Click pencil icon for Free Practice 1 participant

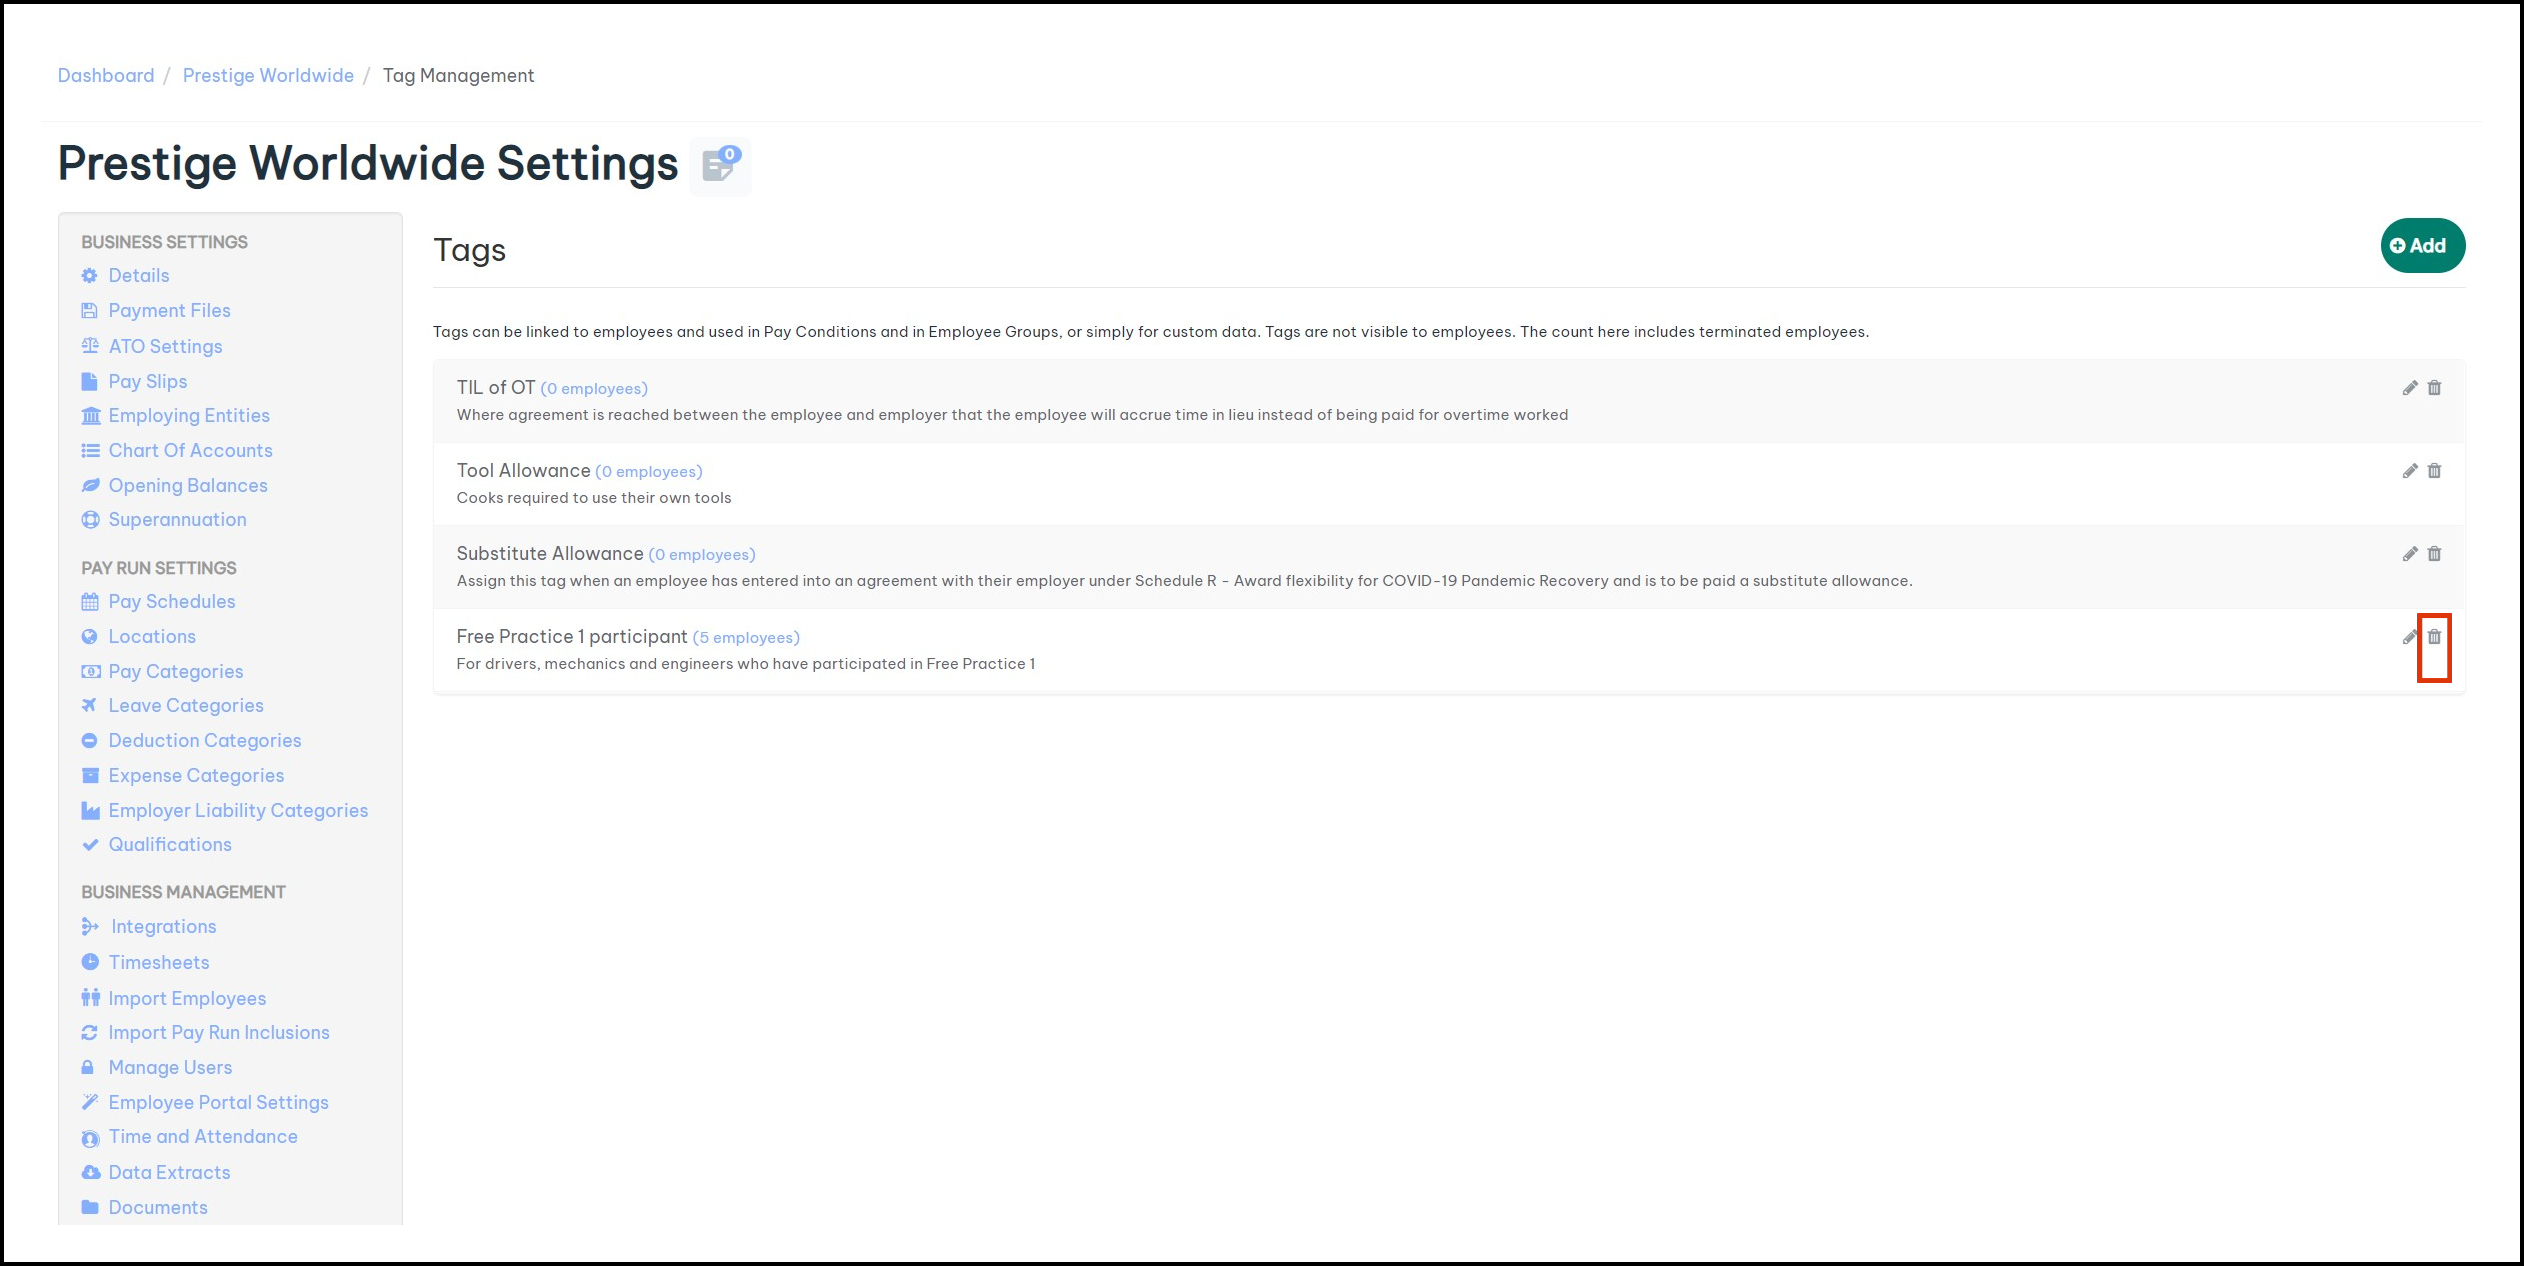coord(2410,637)
